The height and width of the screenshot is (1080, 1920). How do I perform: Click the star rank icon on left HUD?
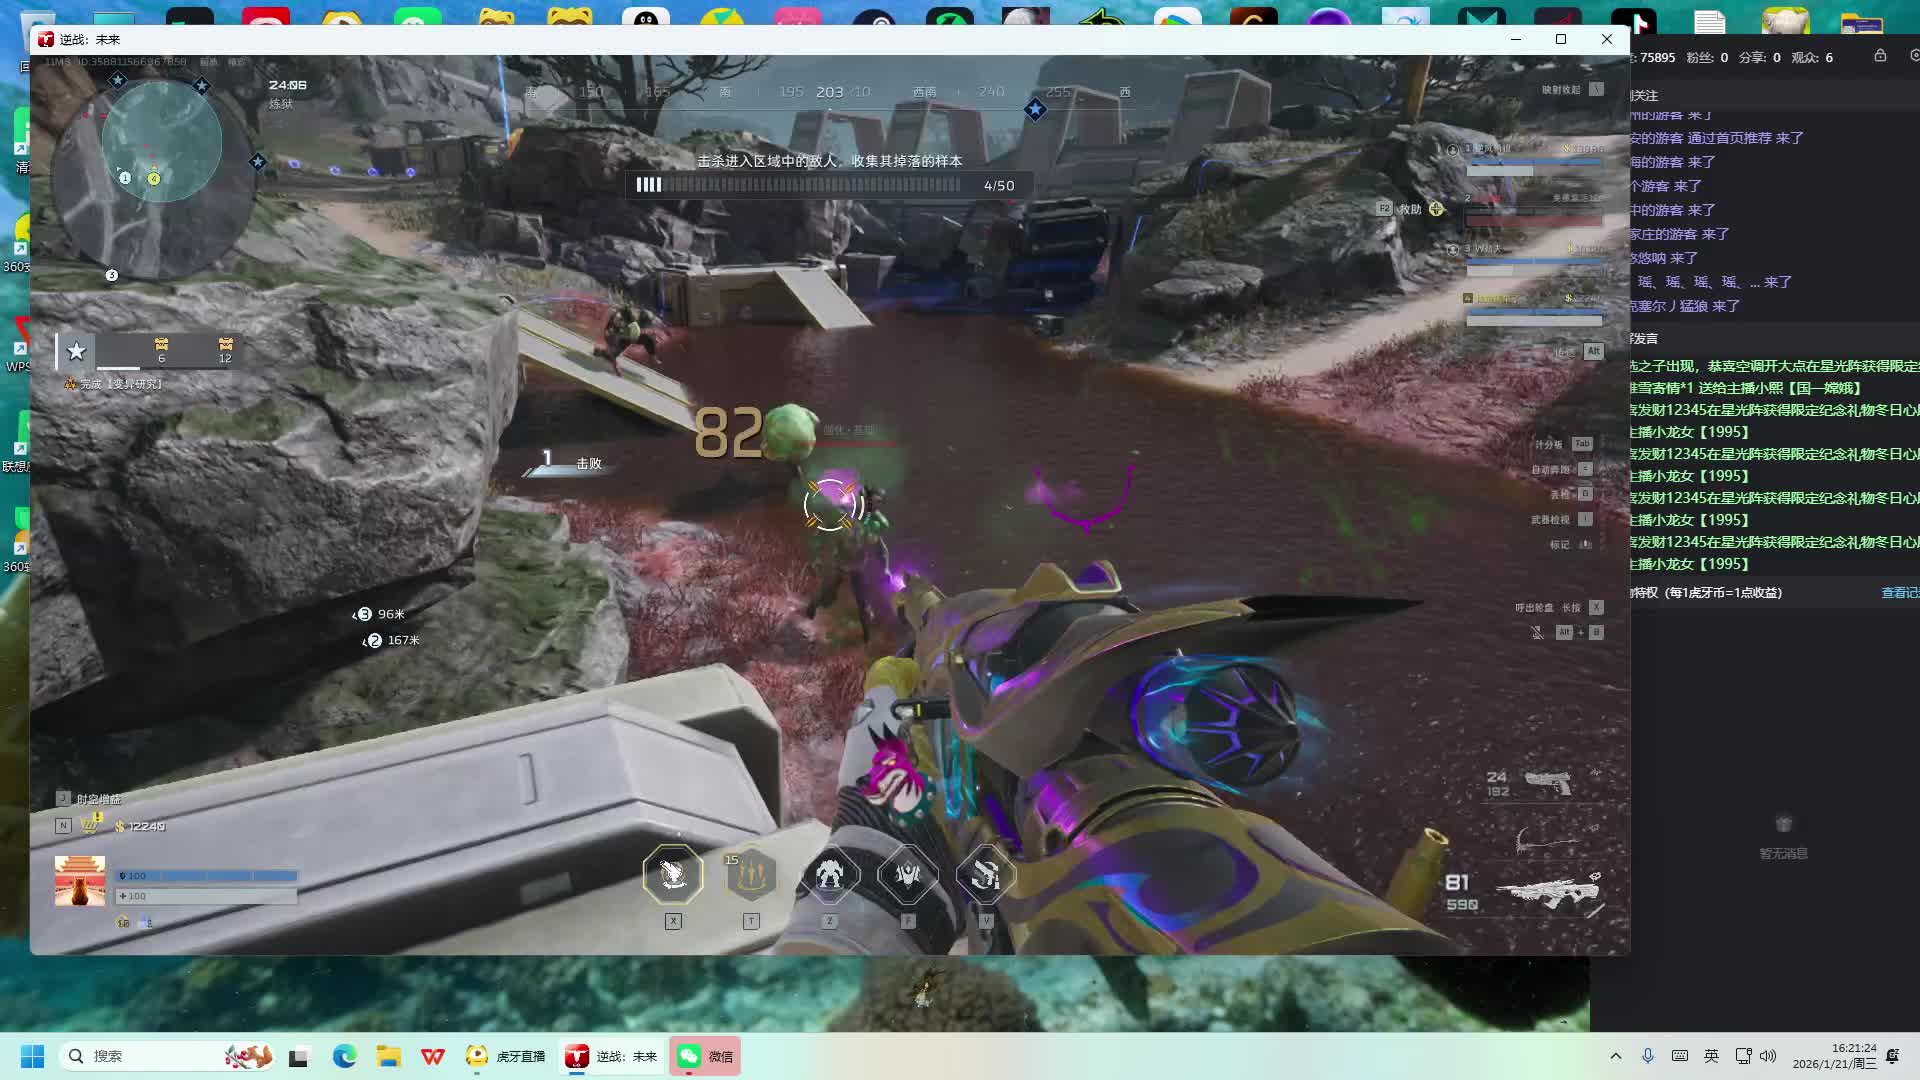(76, 350)
